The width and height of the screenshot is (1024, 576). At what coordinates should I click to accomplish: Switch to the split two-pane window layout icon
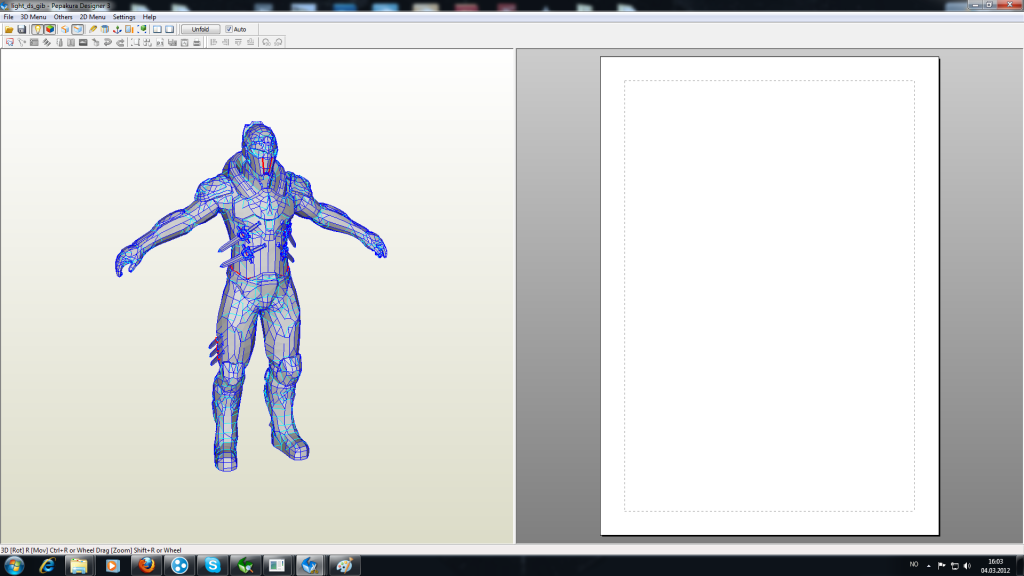click(157, 29)
